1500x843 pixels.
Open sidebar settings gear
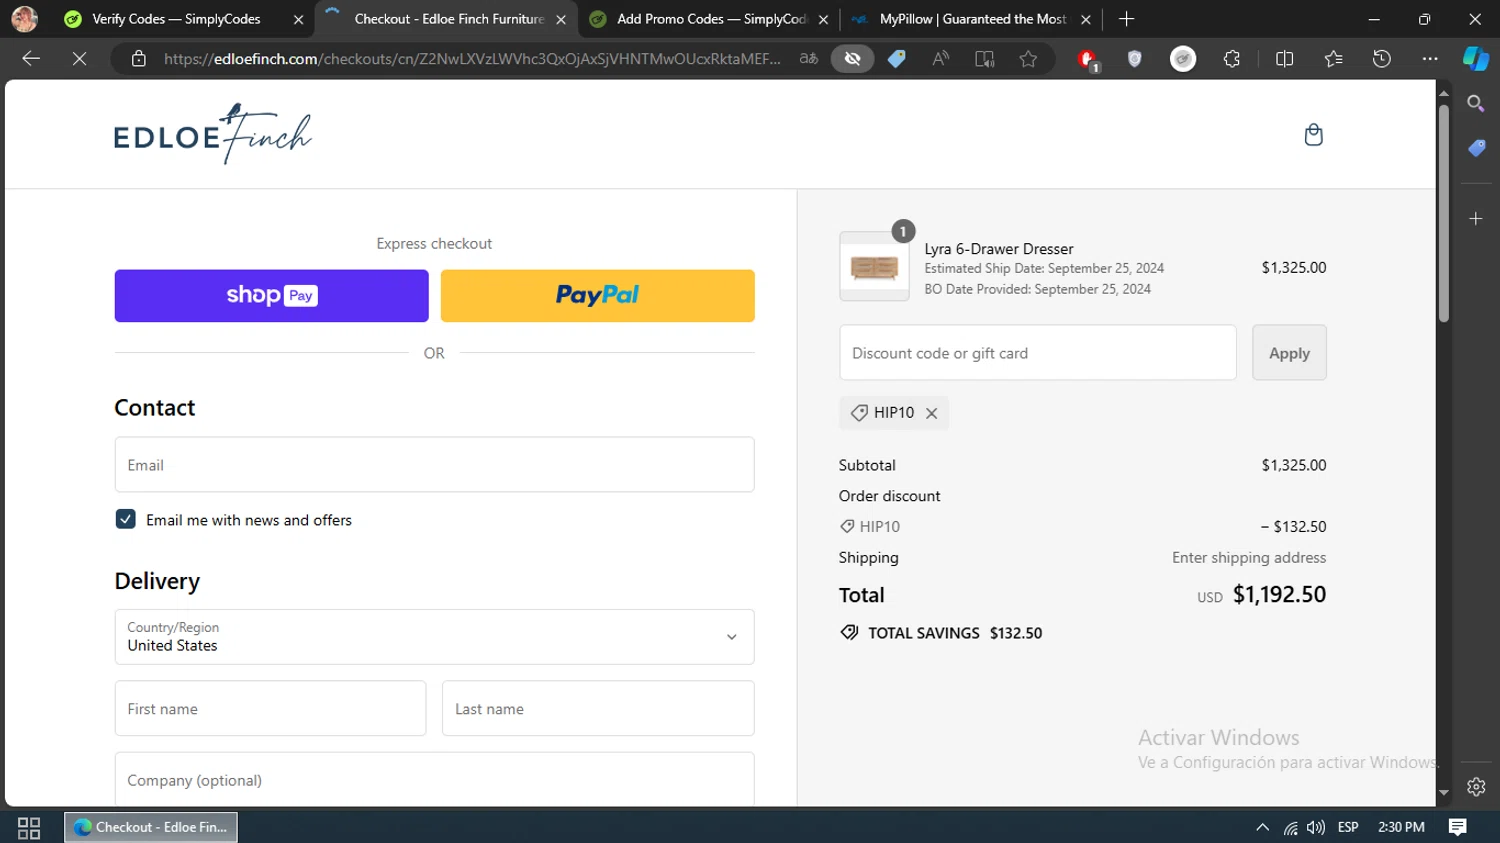click(1476, 787)
